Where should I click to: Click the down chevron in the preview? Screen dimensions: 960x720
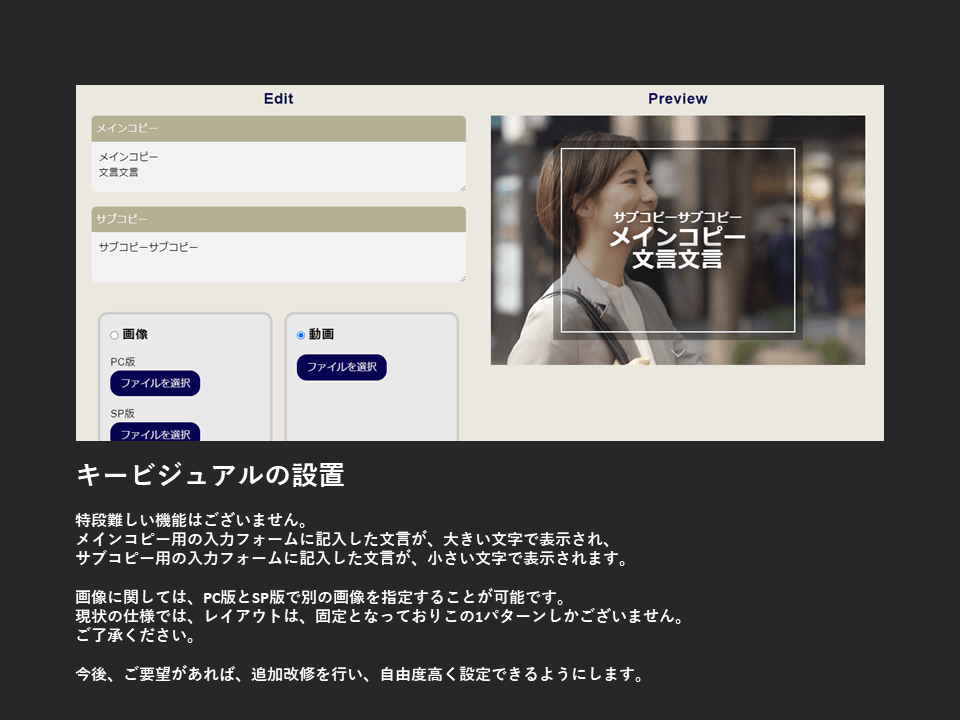(677, 352)
